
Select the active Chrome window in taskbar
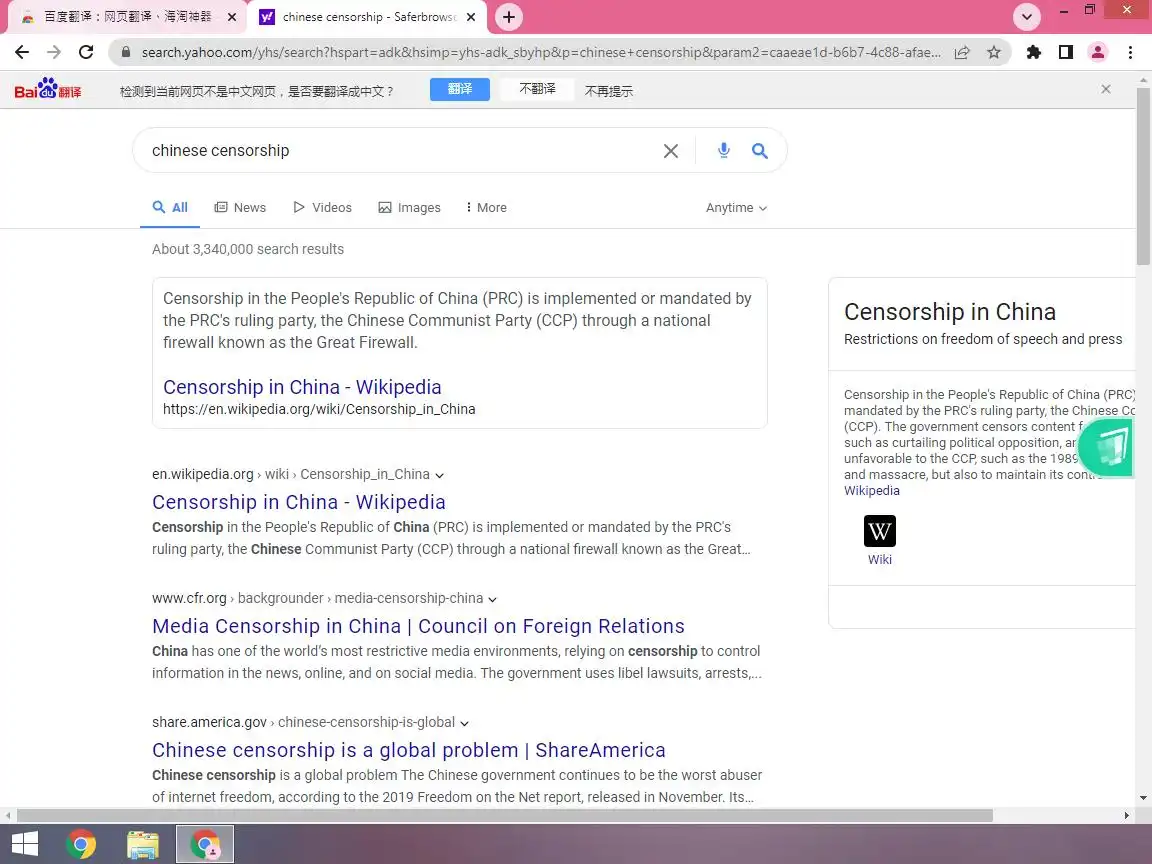[205, 844]
